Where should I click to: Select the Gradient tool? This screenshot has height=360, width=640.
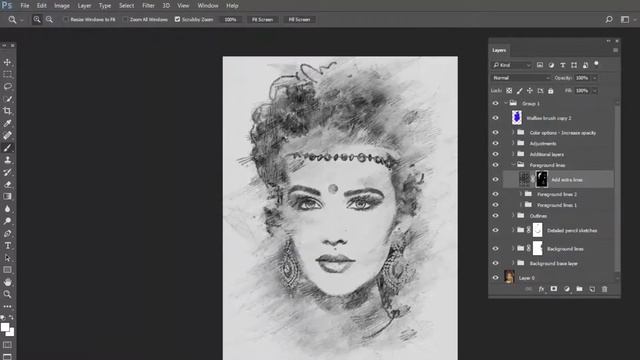pyautogui.click(x=7, y=196)
